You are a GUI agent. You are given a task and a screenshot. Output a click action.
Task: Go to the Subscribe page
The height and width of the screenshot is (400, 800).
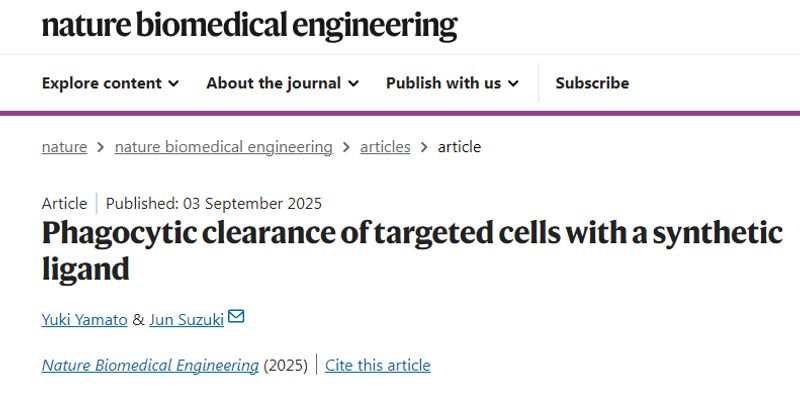click(x=592, y=83)
